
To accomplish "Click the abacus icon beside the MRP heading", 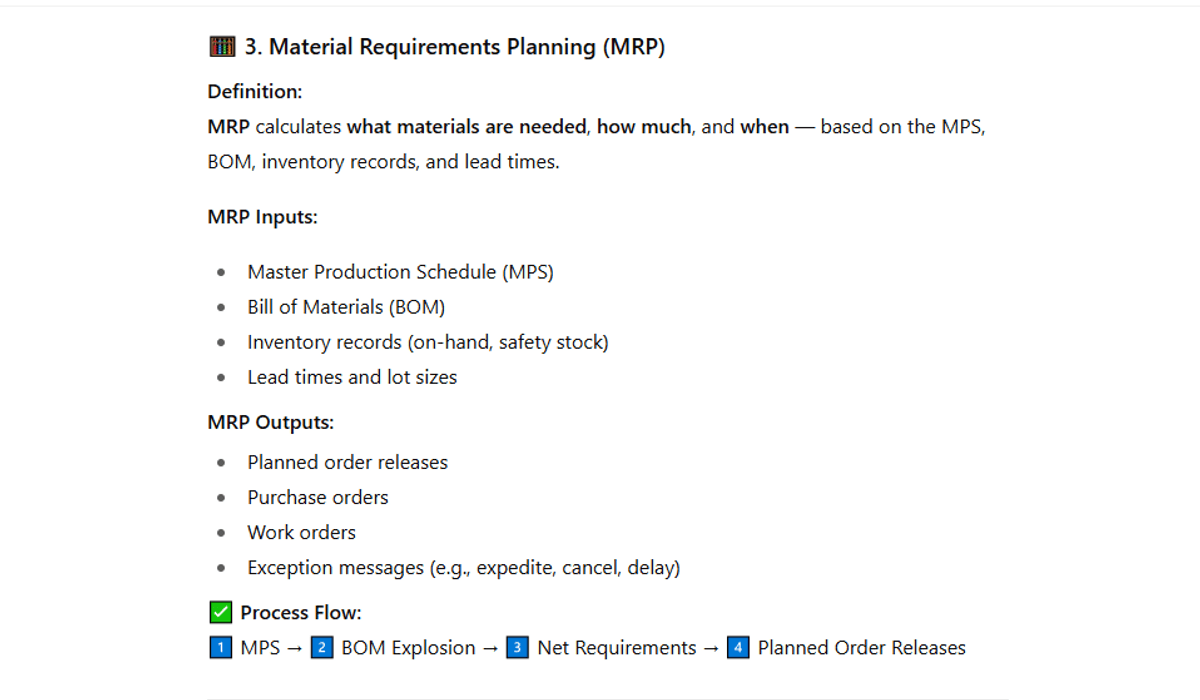I will 221,47.
